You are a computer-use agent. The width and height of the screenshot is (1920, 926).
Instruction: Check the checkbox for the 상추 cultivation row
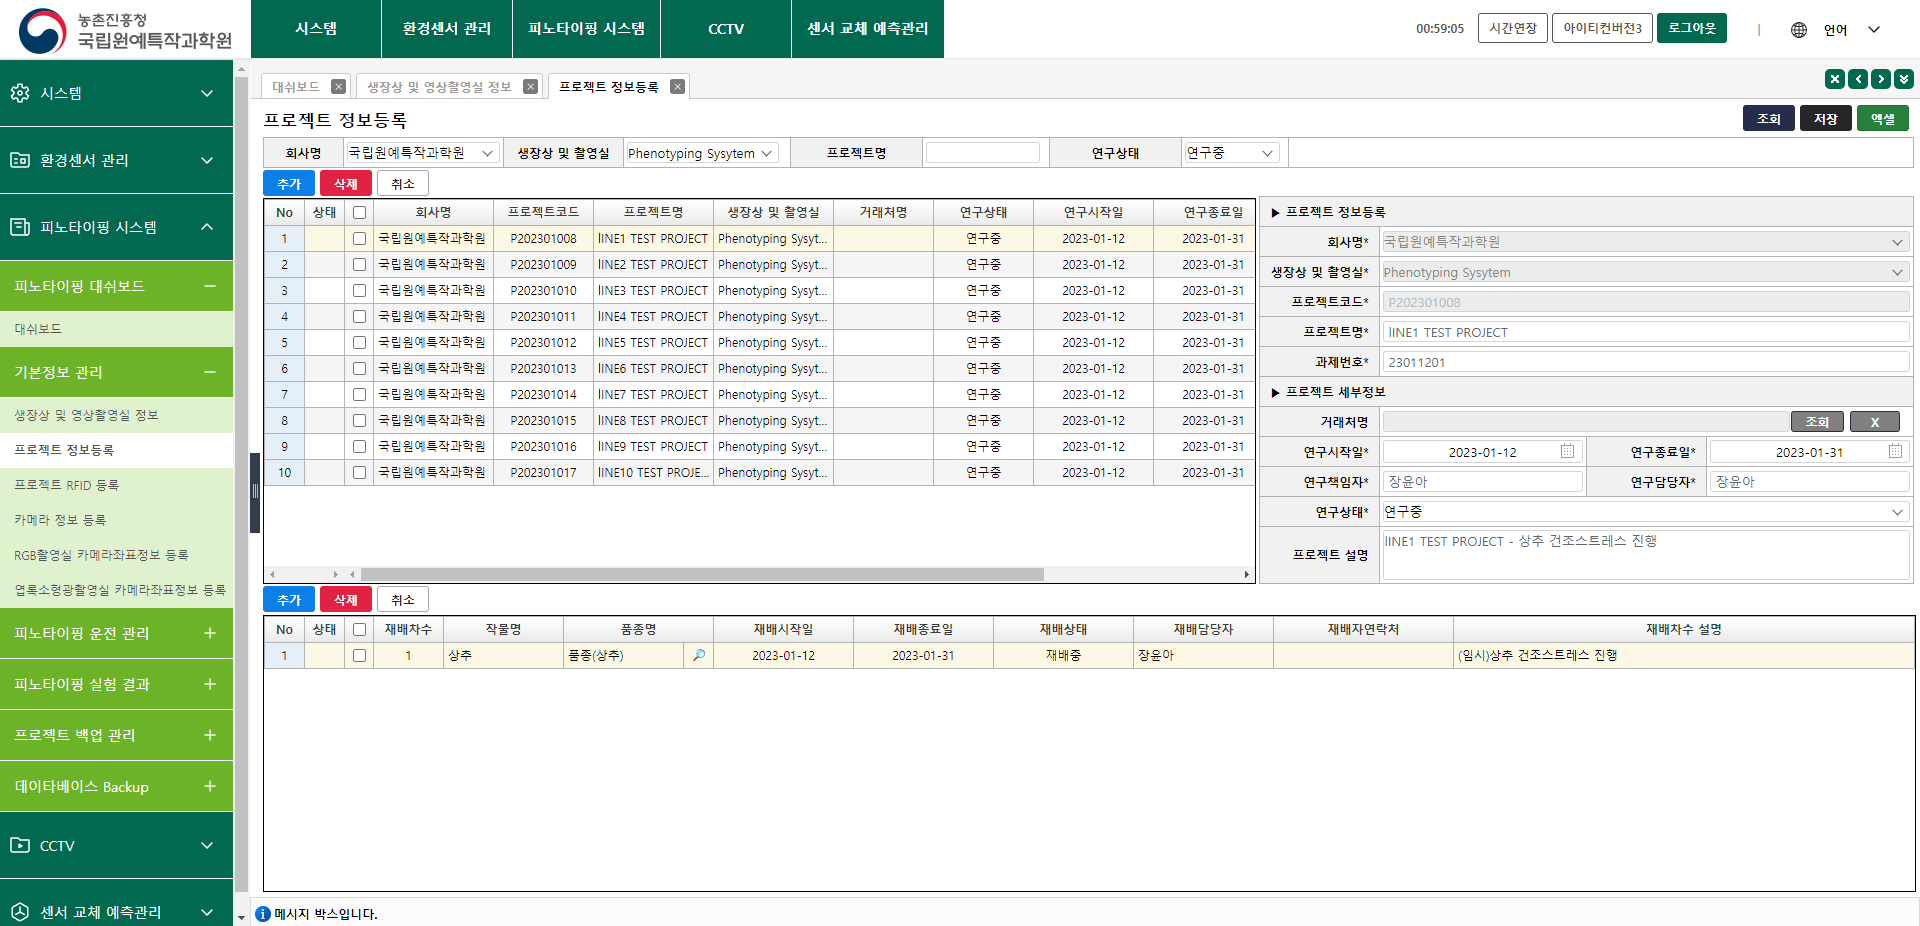click(359, 655)
